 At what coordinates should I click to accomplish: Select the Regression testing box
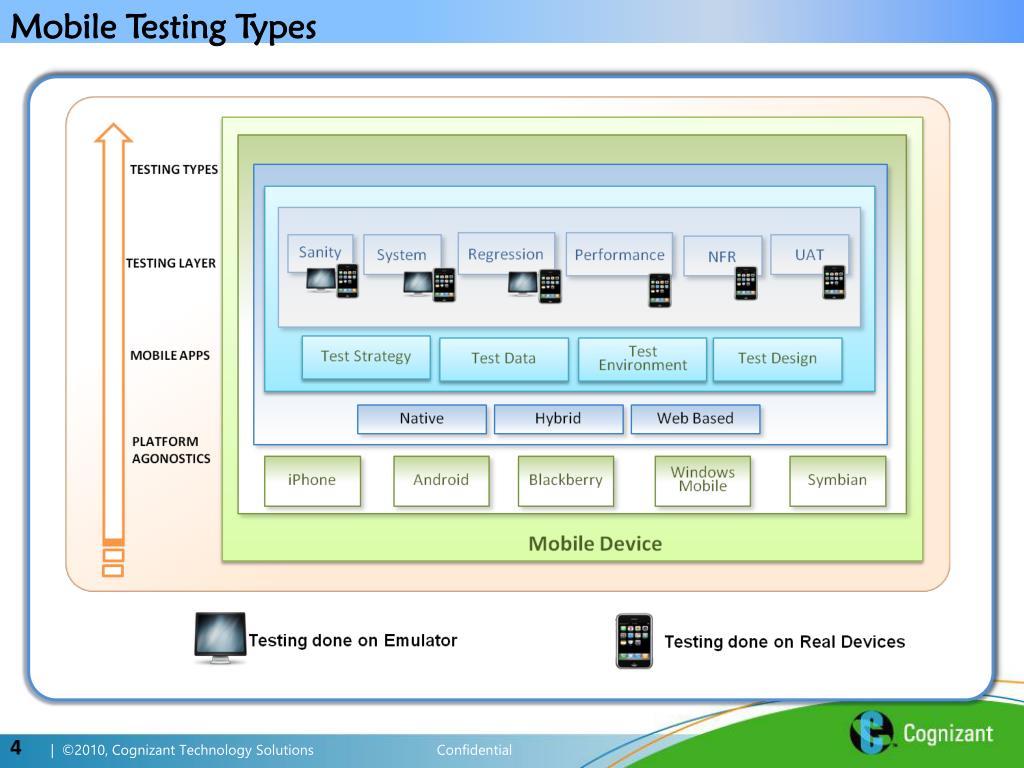[506, 253]
